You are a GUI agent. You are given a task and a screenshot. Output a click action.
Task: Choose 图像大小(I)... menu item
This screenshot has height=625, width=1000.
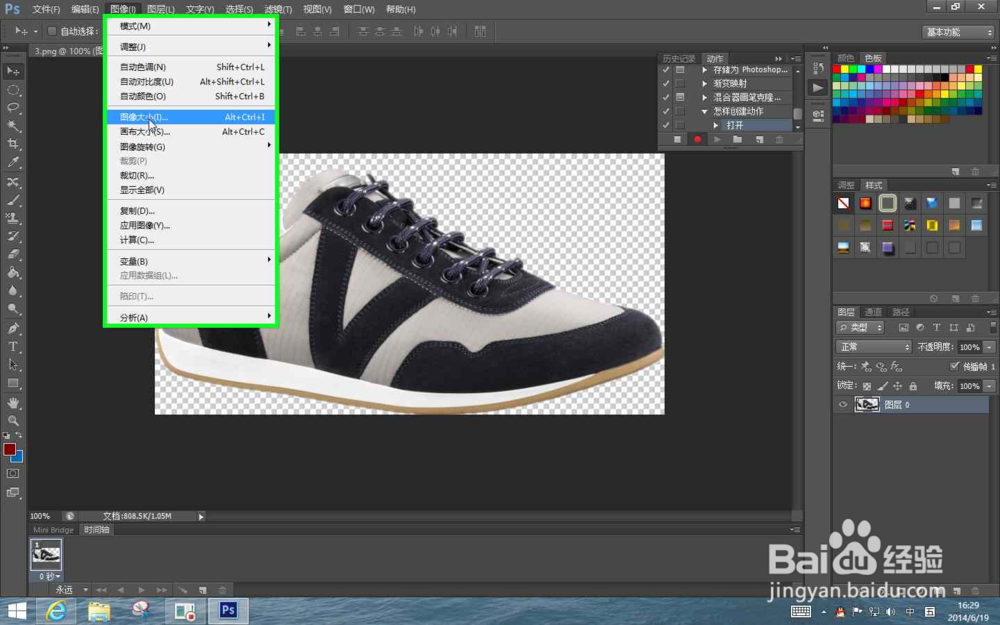click(191, 117)
